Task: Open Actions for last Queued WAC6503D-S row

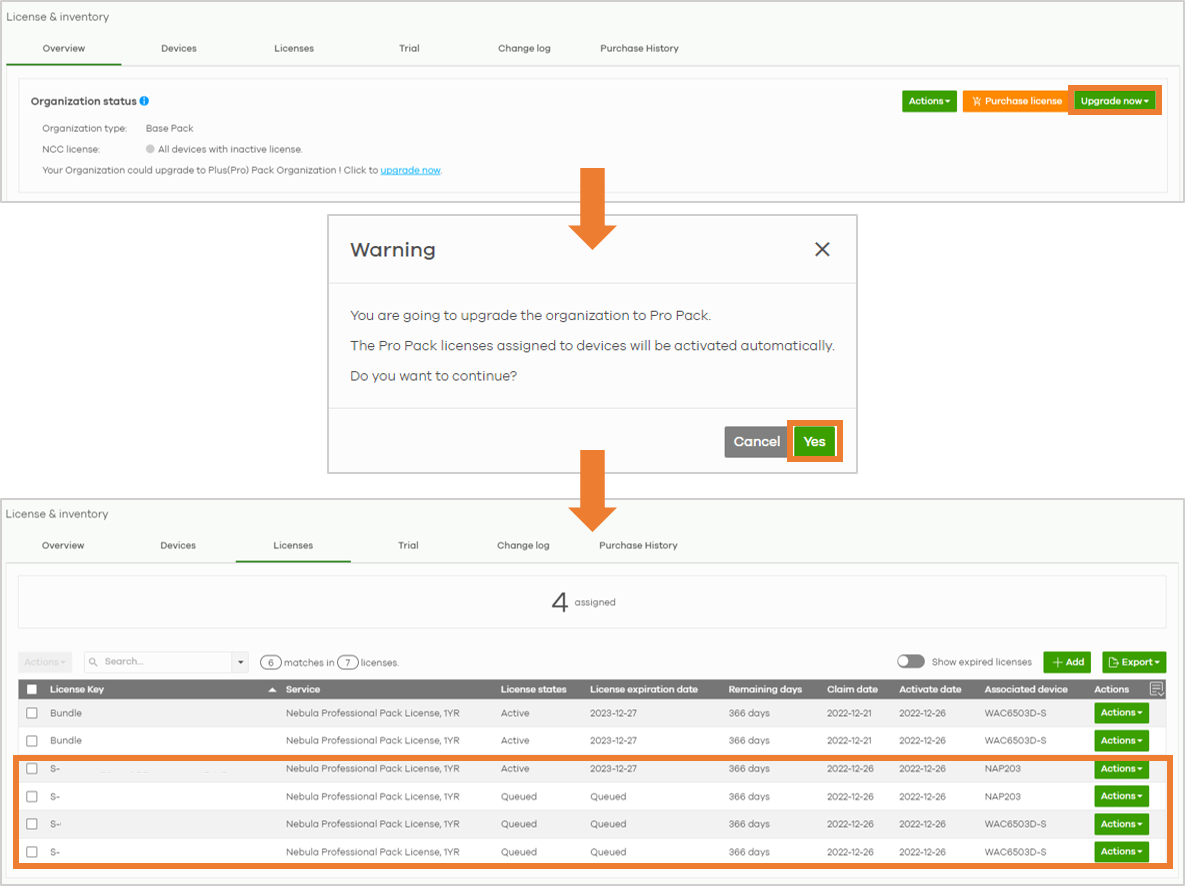Action: [x=1121, y=852]
